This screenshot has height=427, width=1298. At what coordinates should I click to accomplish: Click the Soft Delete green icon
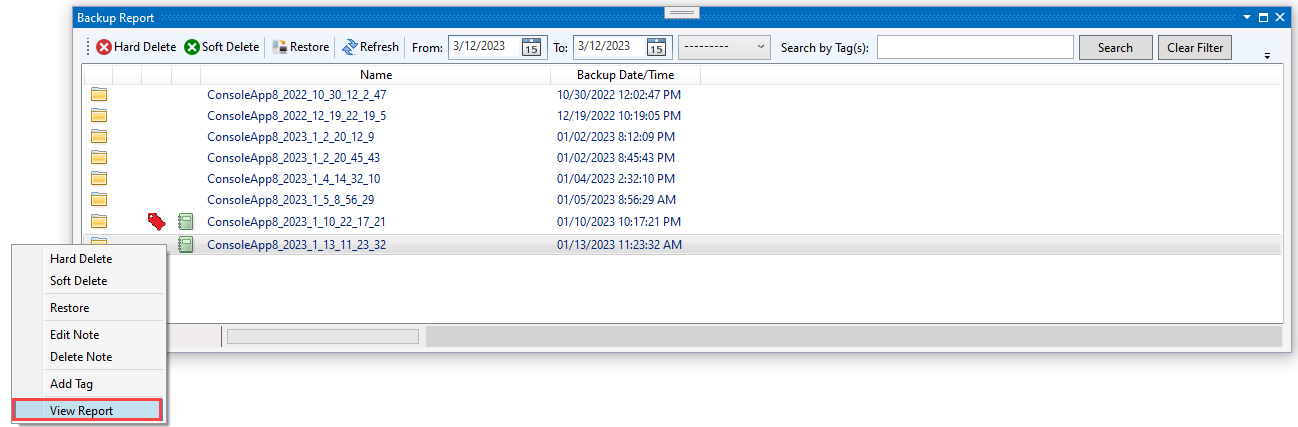(192, 47)
